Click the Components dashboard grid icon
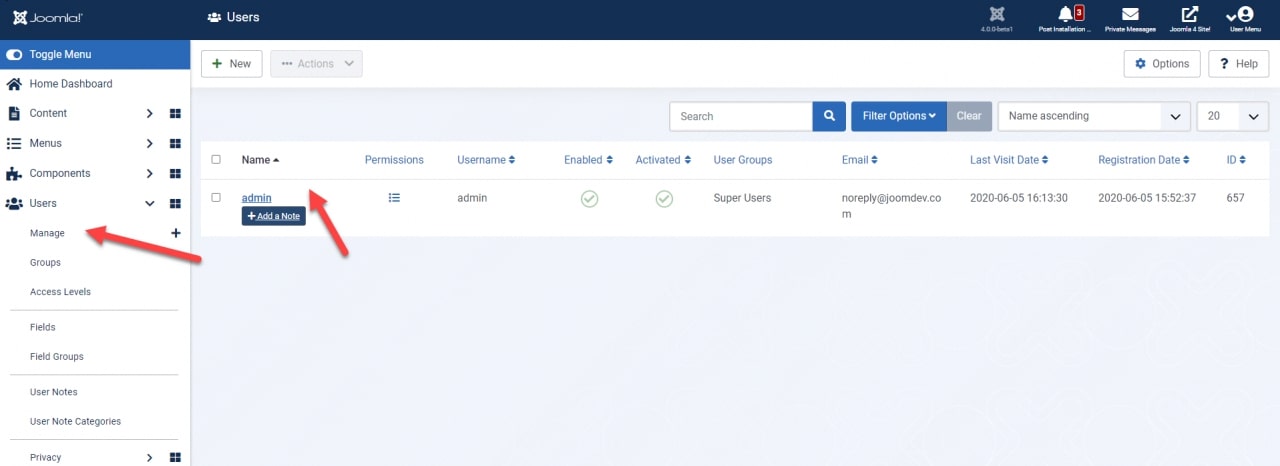 (x=175, y=174)
